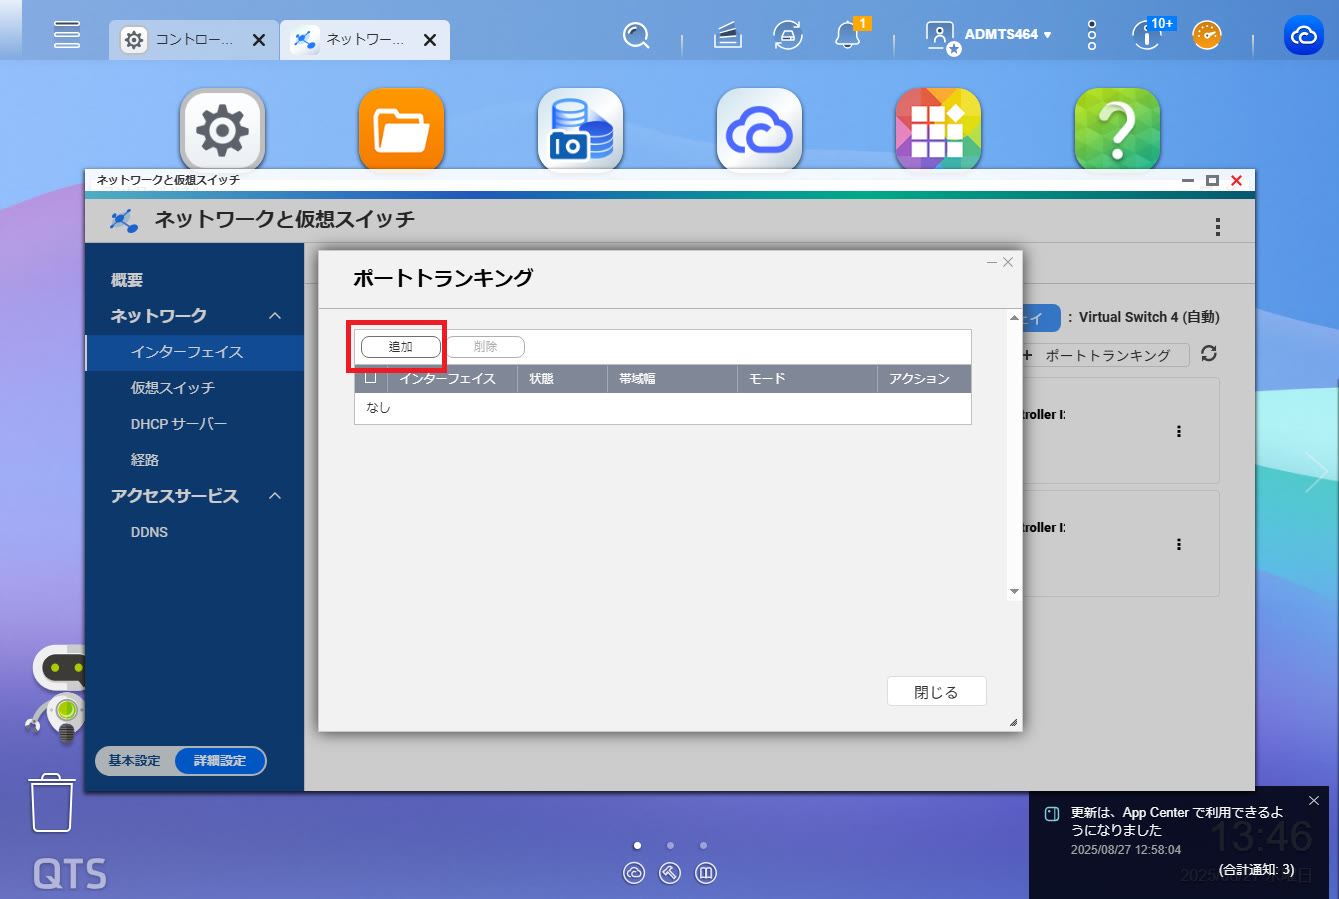This screenshot has width=1339, height=899.
Task: Switch to 詳細設定 mode
Action: [x=220, y=761]
